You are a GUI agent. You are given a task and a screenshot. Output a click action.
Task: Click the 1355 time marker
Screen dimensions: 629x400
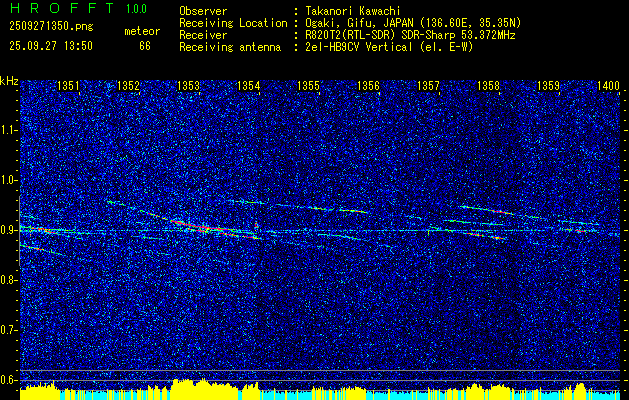[308, 86]
